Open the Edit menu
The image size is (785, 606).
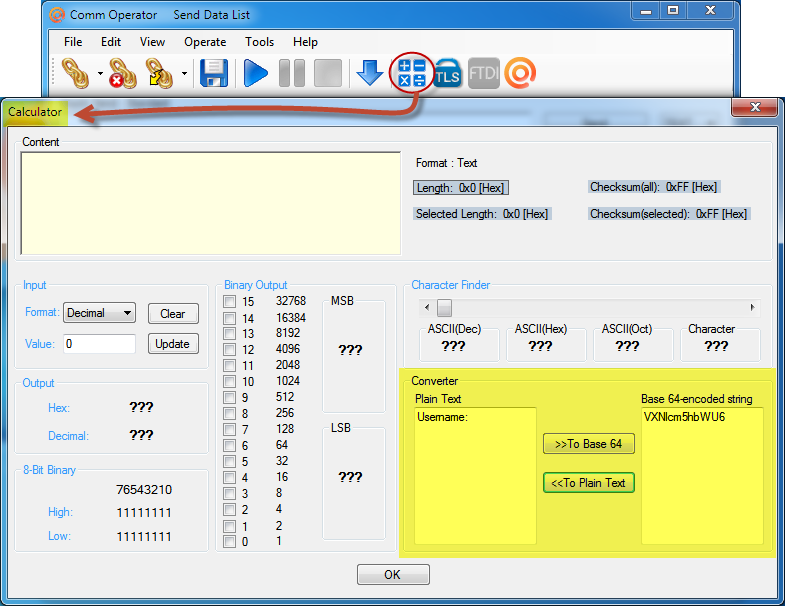point(111,42)
